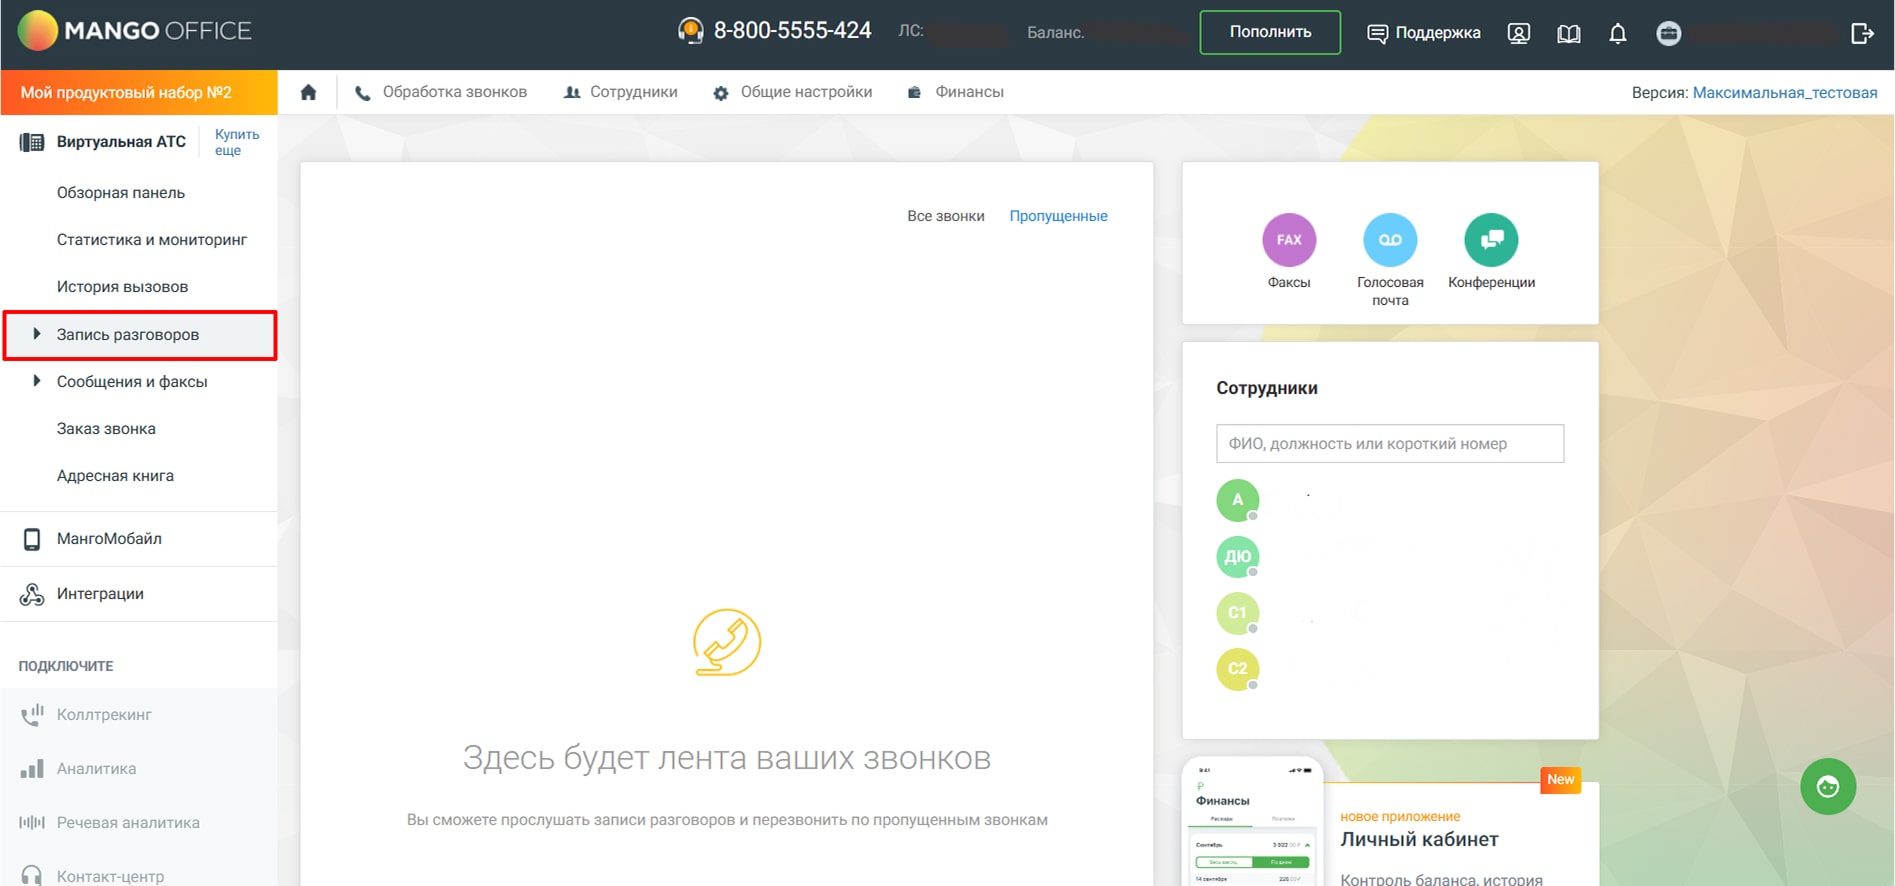Image resolution: width=1895 pixels, height=886 pixels.
Task: Open Voicemail (Голосовая почта) icon
Action: point(1389,240)
